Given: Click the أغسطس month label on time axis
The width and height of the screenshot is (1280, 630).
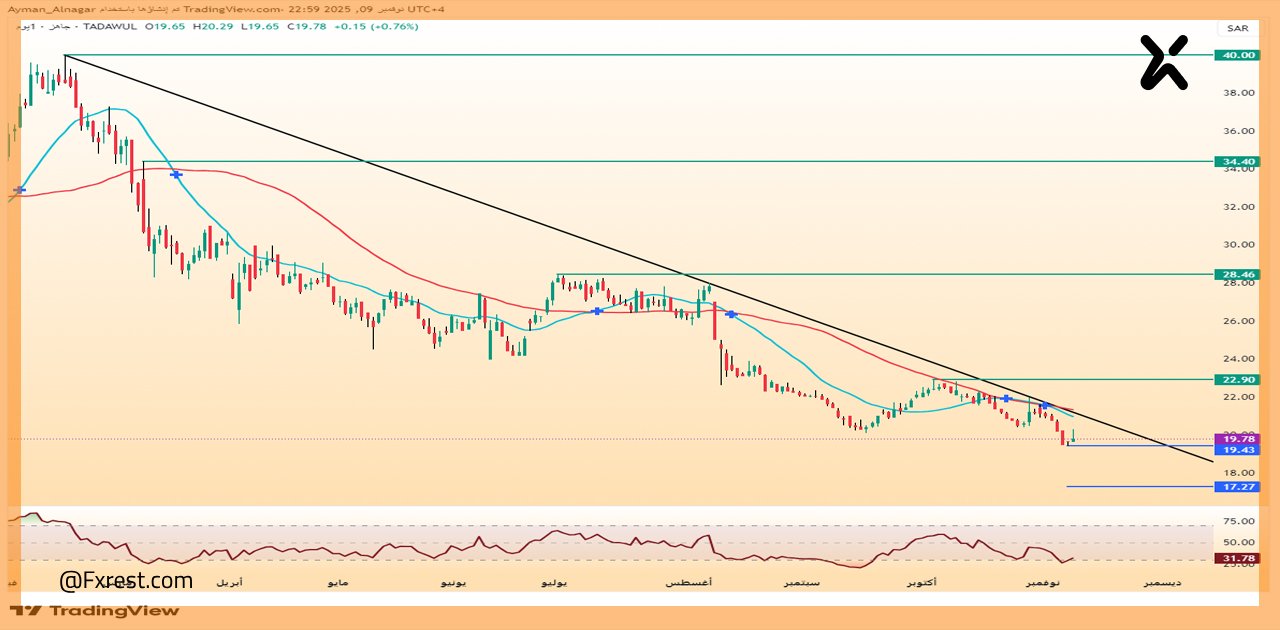Looking at the screenshot, I should tap(689, 582).
